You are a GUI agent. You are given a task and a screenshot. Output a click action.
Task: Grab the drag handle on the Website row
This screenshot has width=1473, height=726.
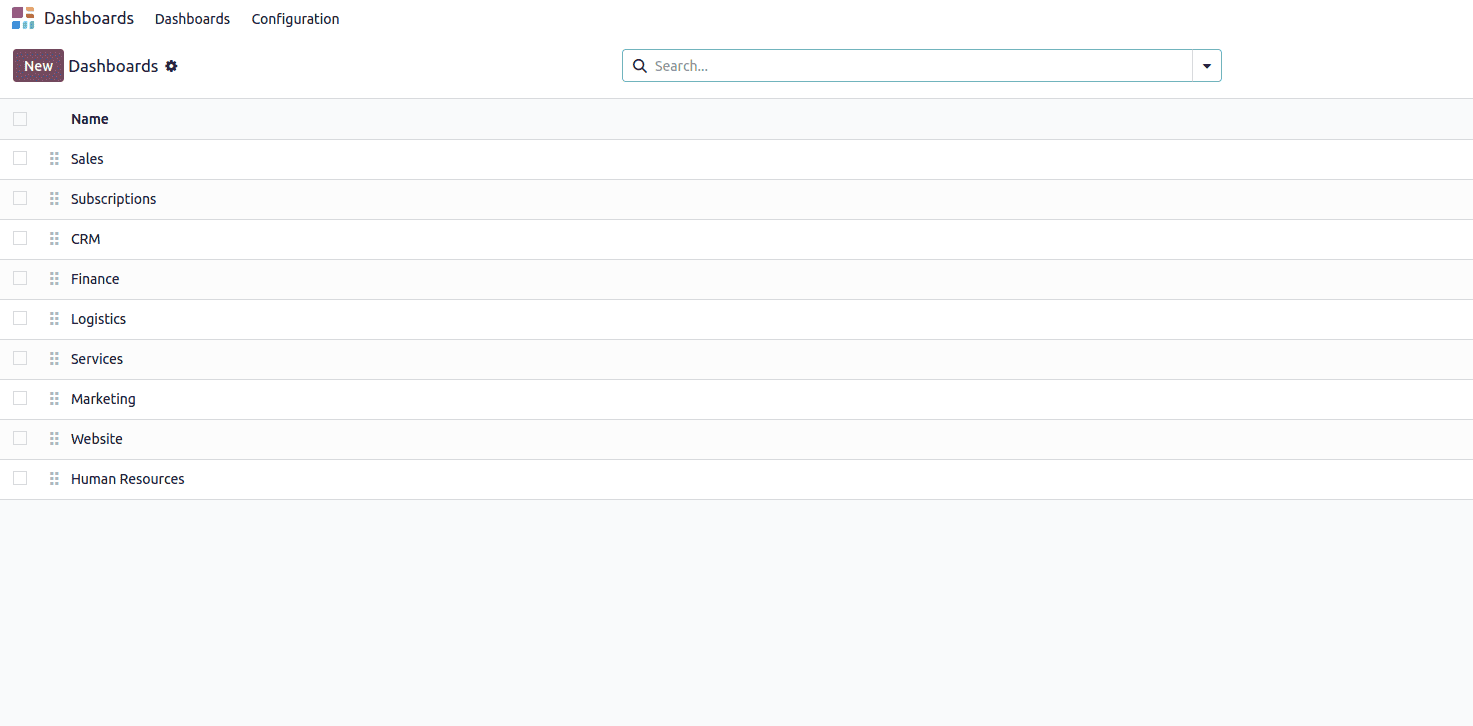[x=54, y=438]
